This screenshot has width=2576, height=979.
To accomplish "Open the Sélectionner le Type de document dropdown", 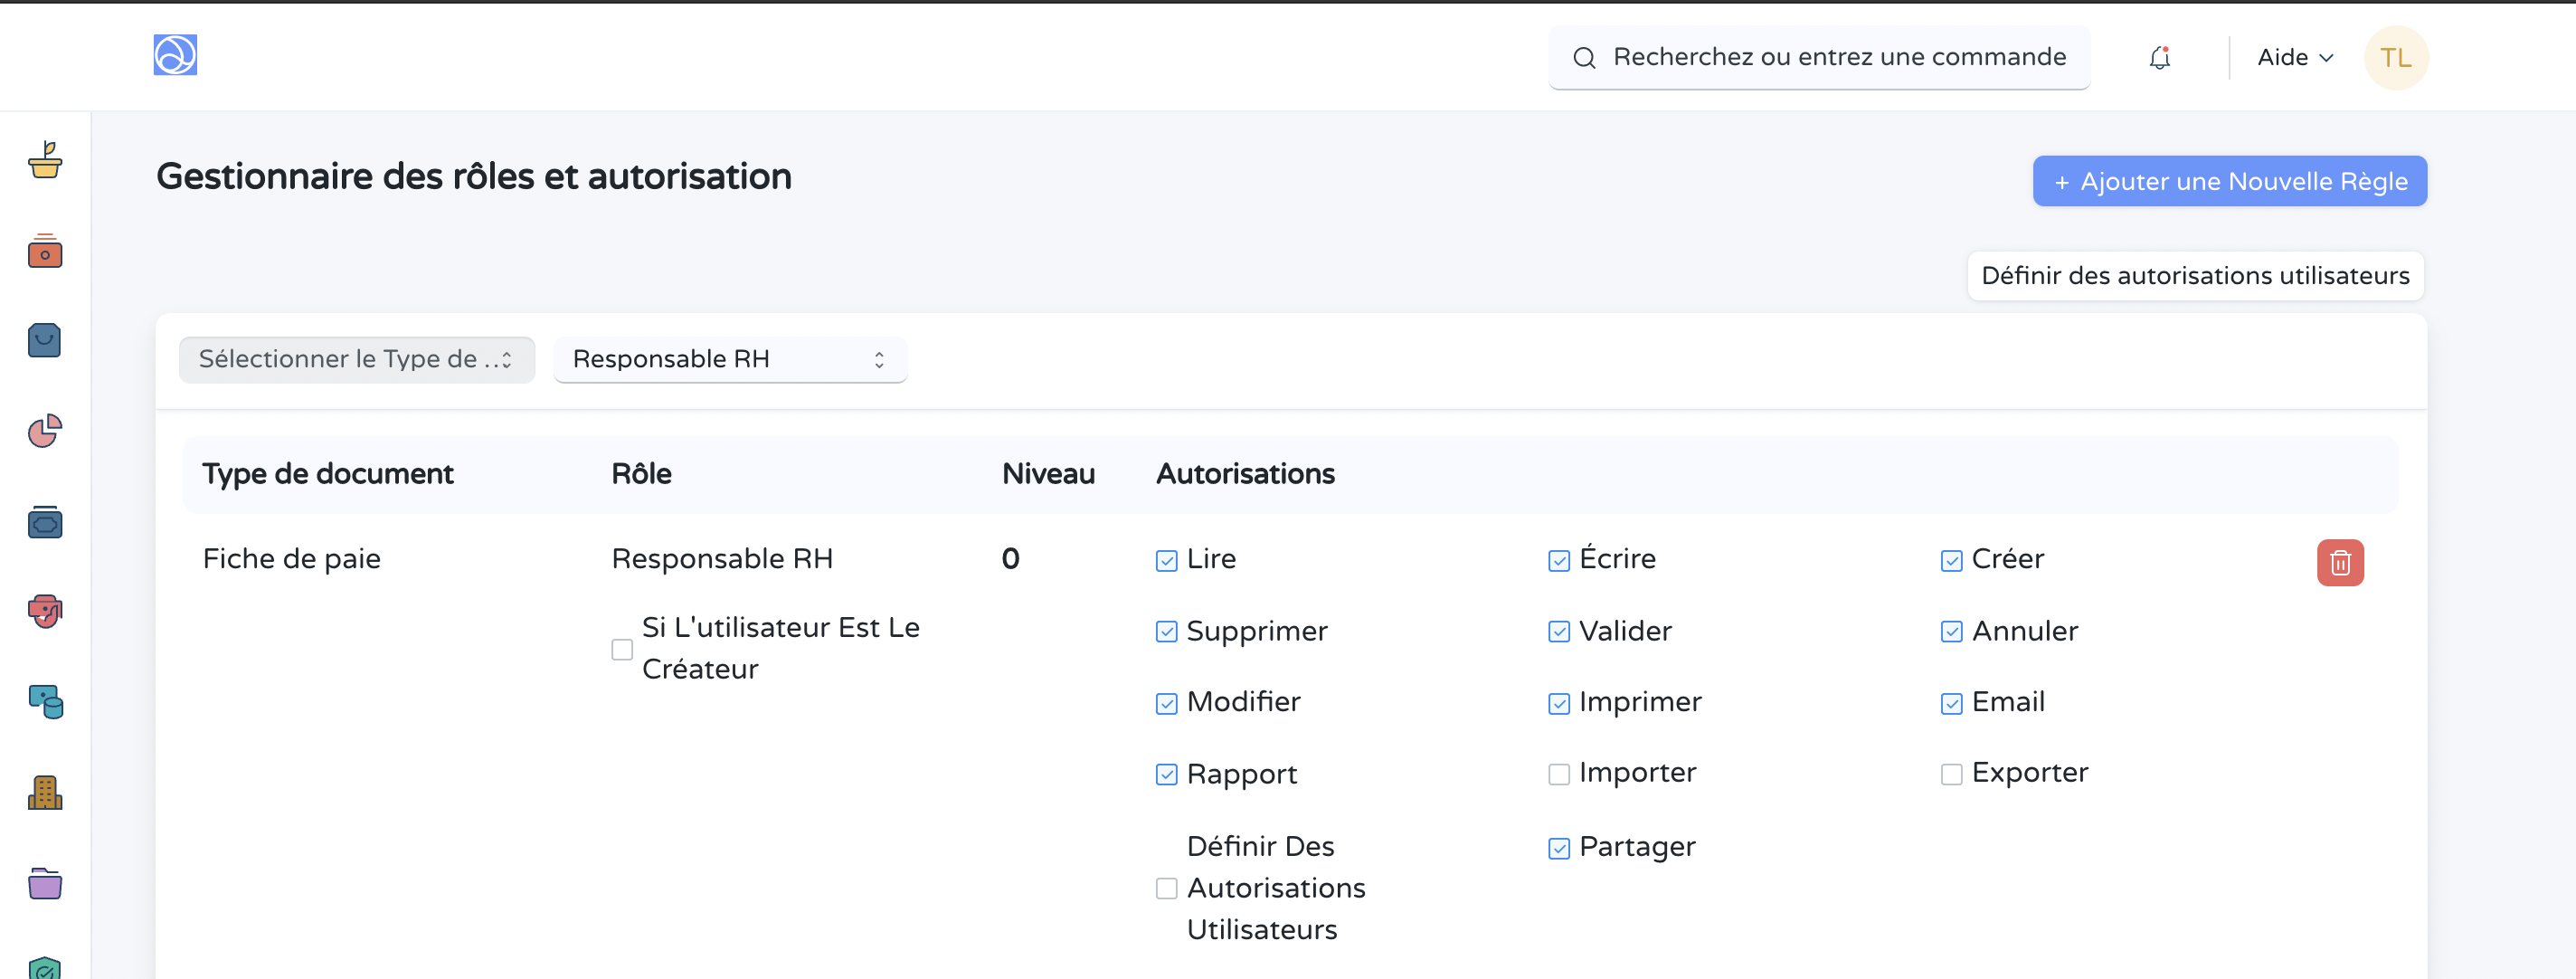I will (356, 359).
